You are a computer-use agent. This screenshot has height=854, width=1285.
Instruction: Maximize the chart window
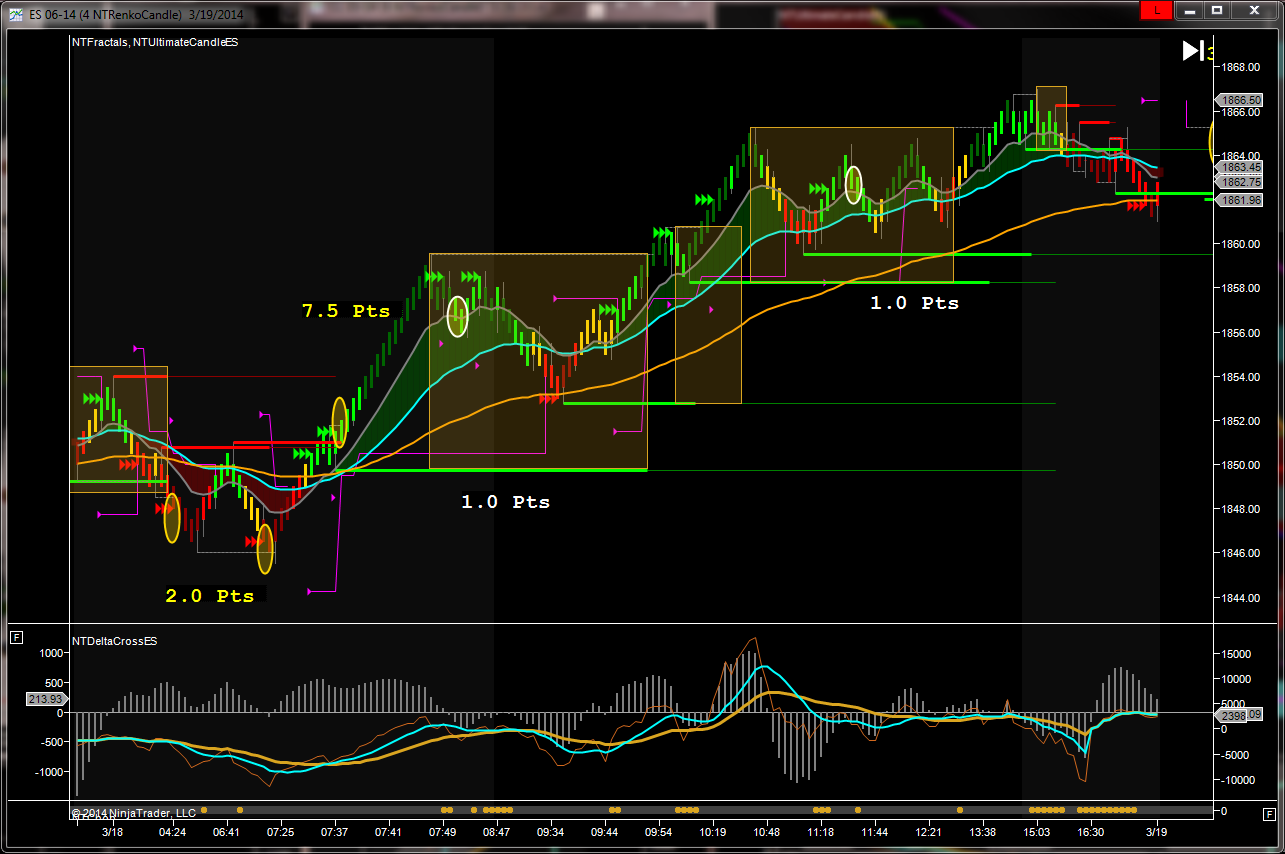(x=1217, y=10)
